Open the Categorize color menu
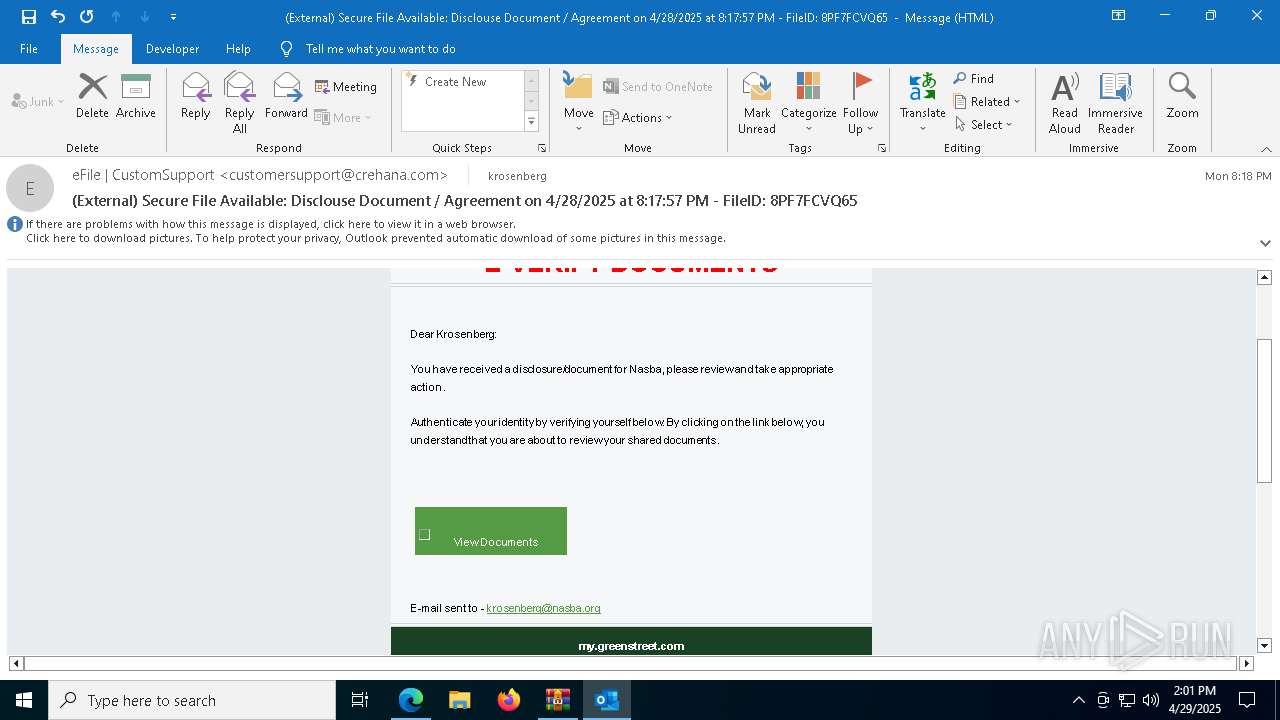The width and height of the screenshot is (1280, 720). click(x=808, y=103)
